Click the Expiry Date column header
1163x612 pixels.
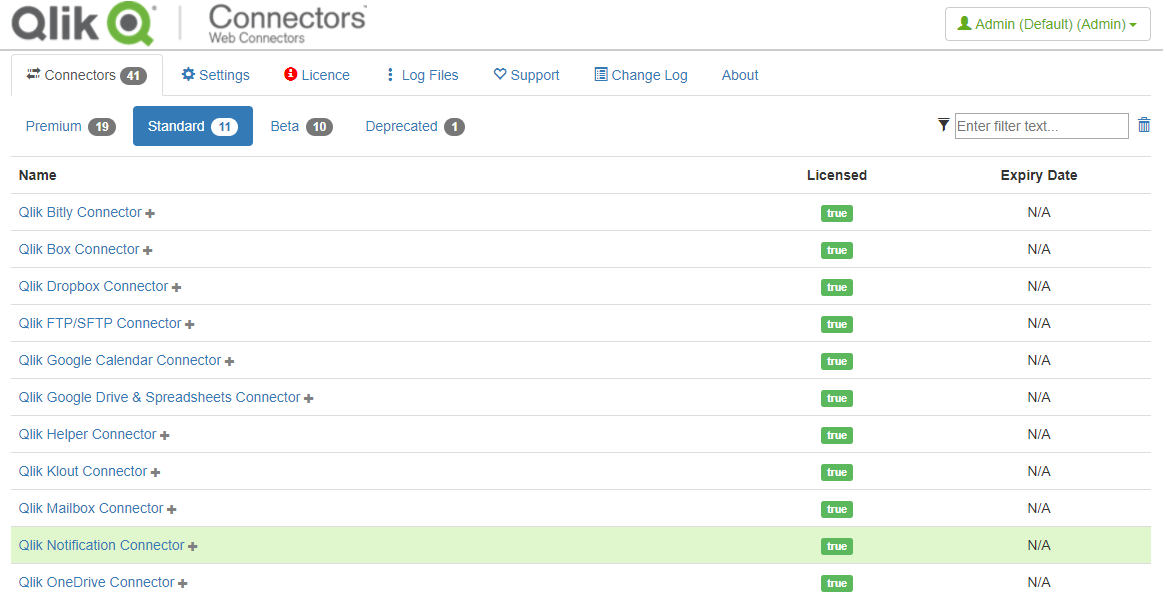(1038, 175)
